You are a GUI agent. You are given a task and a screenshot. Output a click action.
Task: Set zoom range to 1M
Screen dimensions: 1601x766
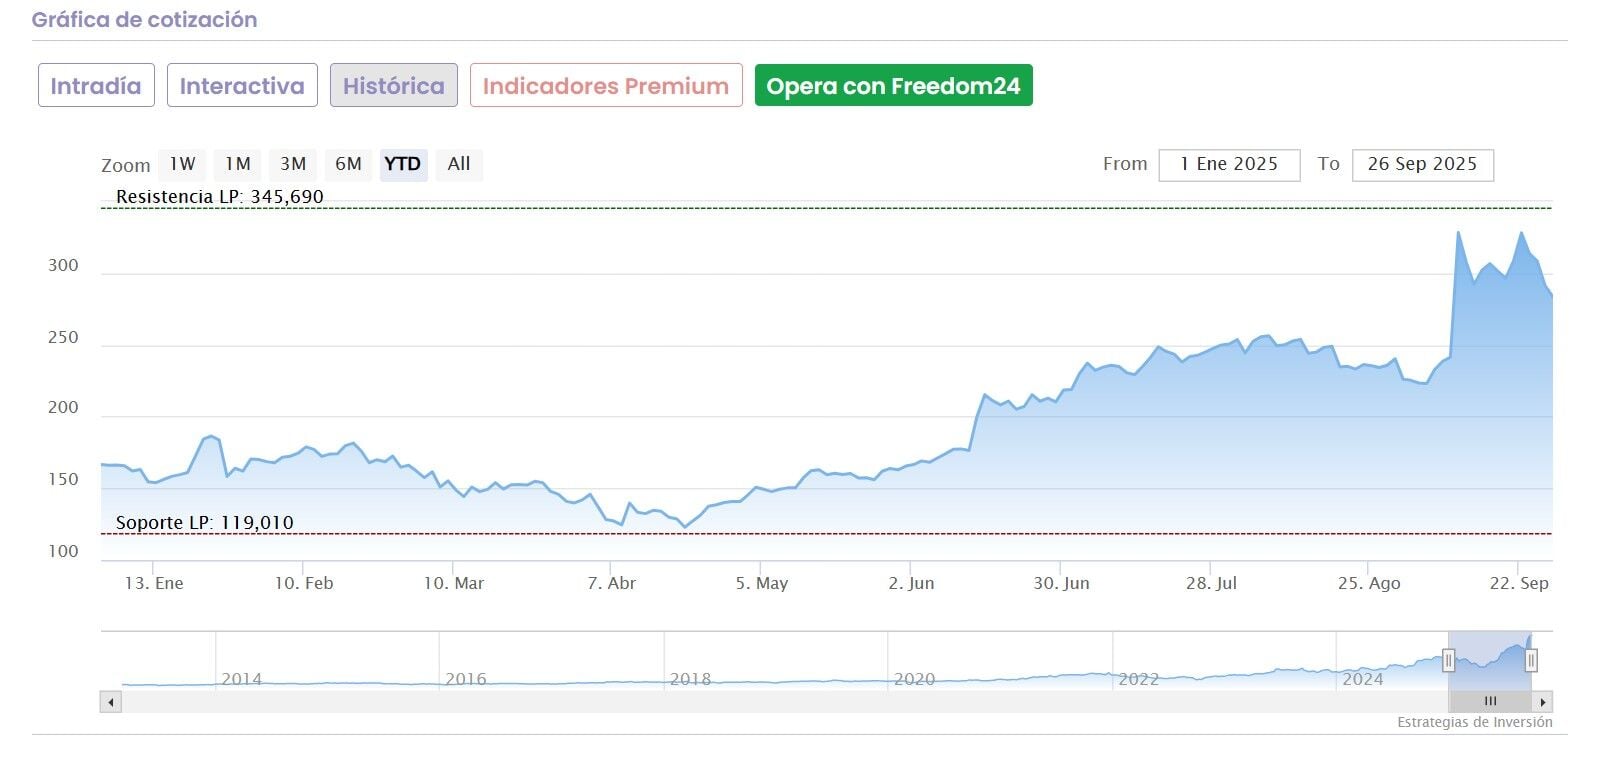pos(237,164)
